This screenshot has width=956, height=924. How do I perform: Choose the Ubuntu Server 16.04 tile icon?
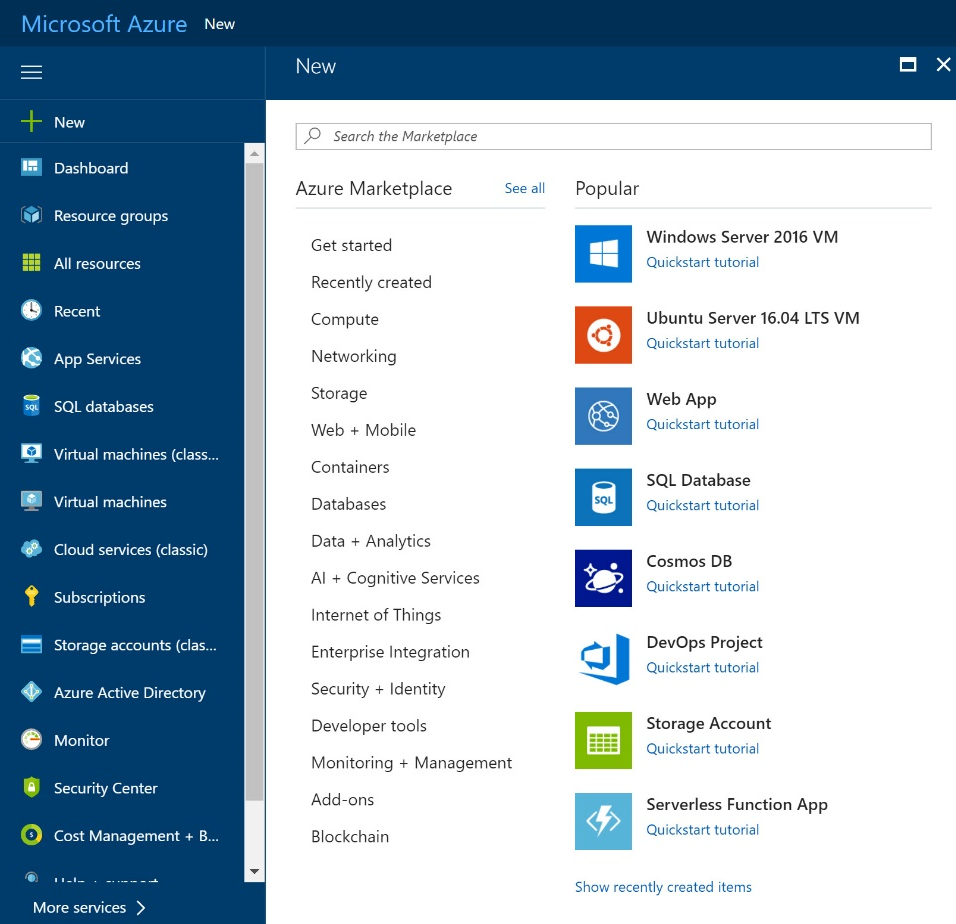tap(603, 335)
